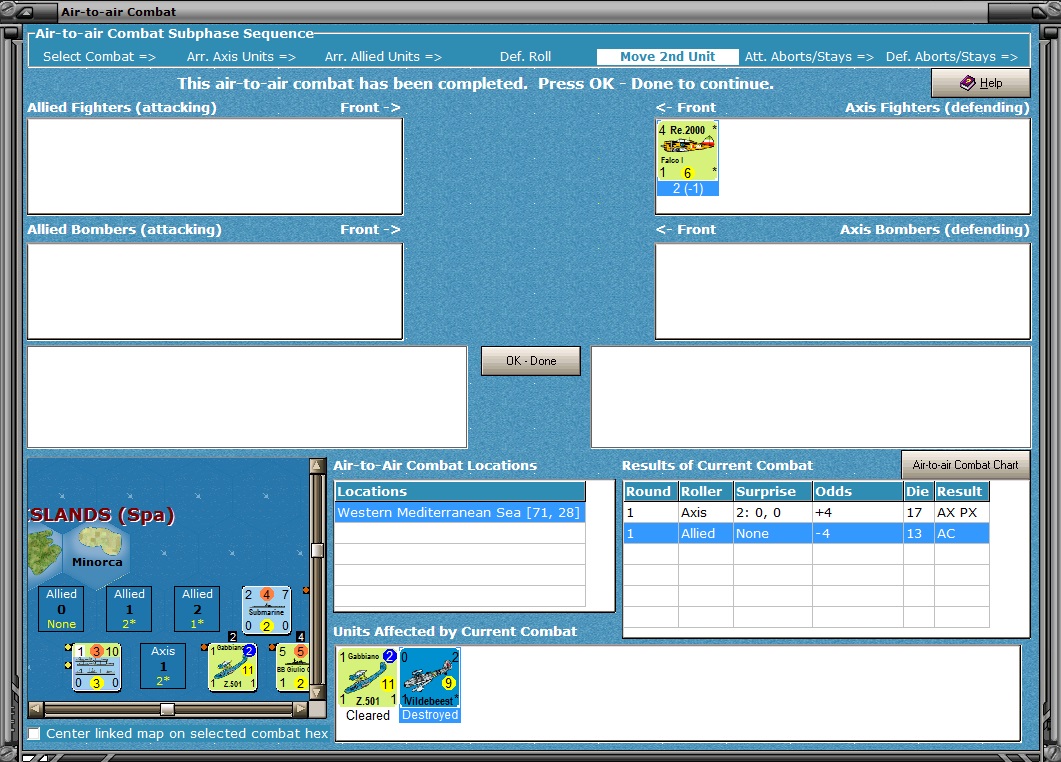This screenshot has width=1061, height=762.
Task: Click the Allied 0 None box on the map
Action: (x=61, y=608)
